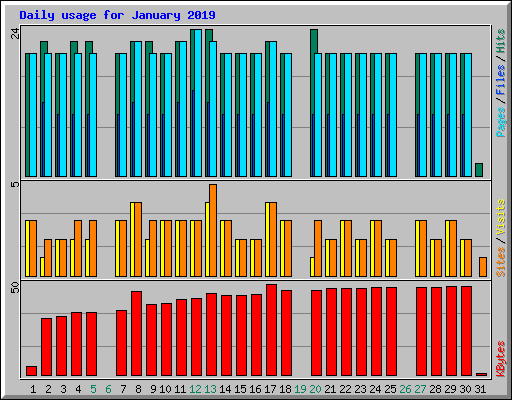
Task: Click the "KBytes" legend label
Action: tap(500, 359)
